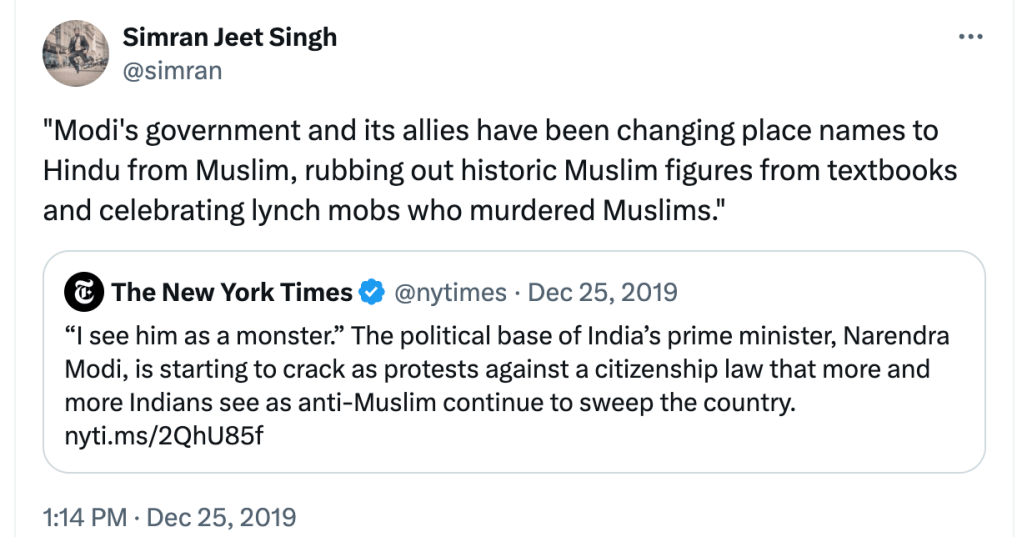Image resolution: width=1022 pixels, height=537 pixels.
Task: Open the more options ellipsis menu
Action: tap(971, 38)
